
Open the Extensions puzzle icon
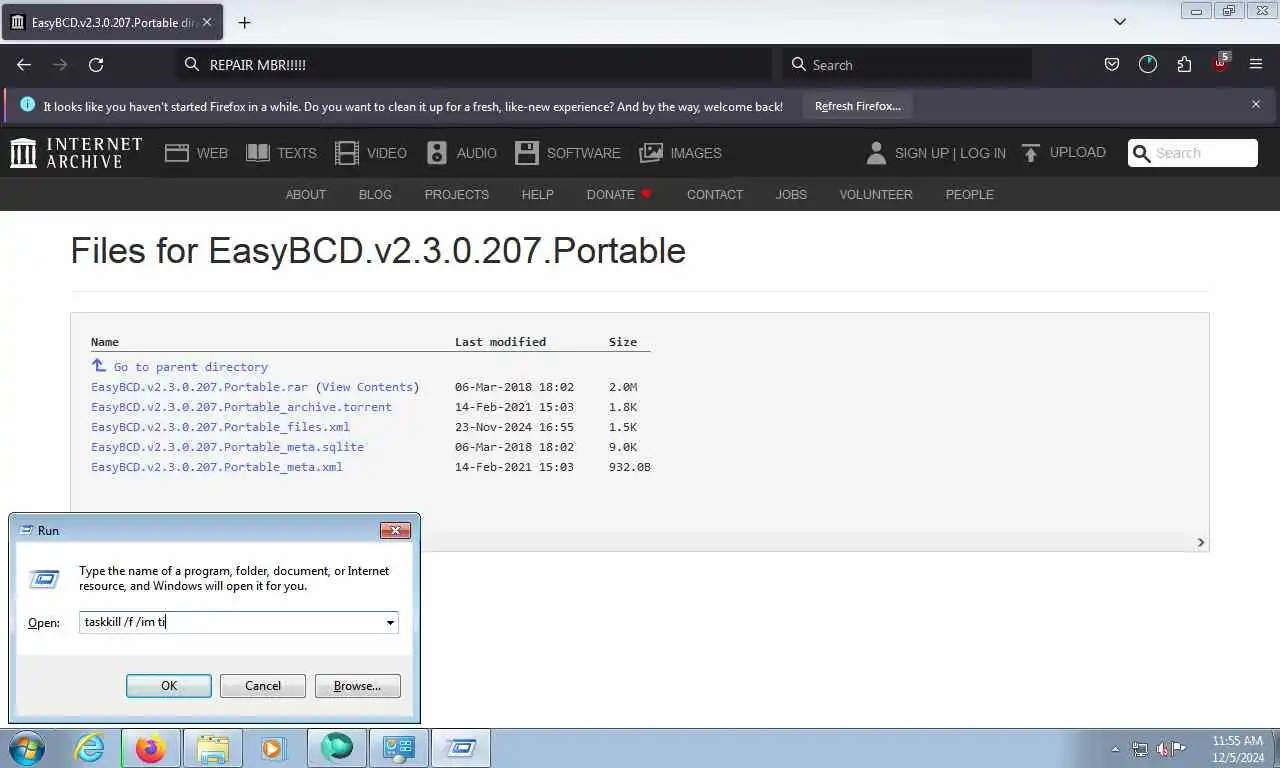[1184, 64]
